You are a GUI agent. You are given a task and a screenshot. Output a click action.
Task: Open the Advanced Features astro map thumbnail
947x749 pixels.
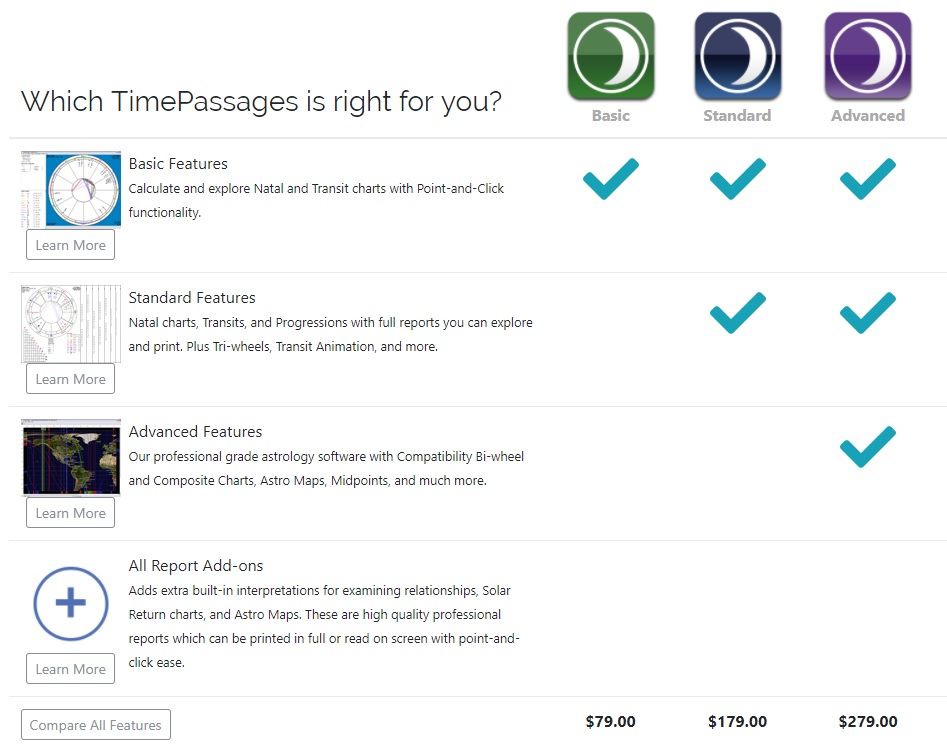(x=71, y=458)
